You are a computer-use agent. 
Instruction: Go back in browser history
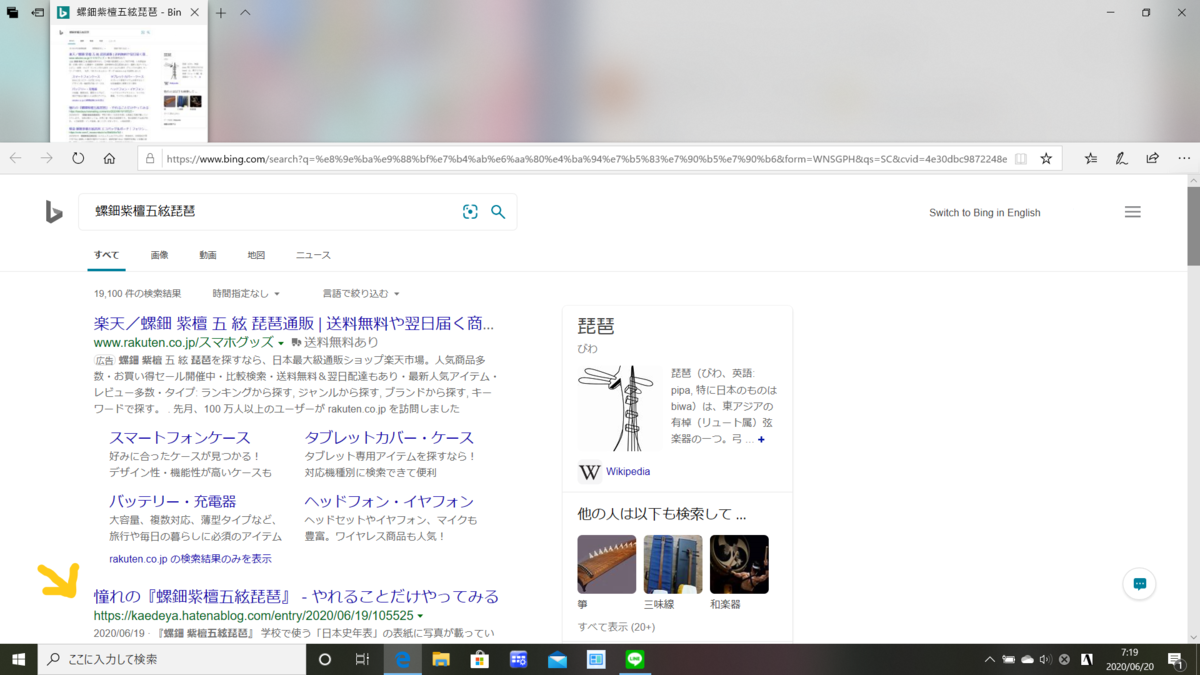[x=16, y=158]
